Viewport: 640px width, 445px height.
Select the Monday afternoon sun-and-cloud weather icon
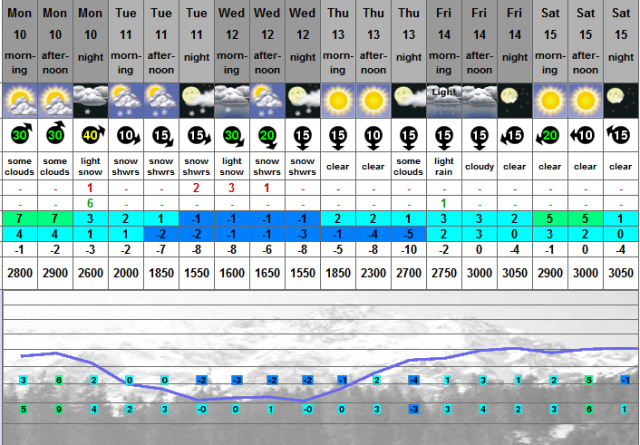[x=55, y=101]
